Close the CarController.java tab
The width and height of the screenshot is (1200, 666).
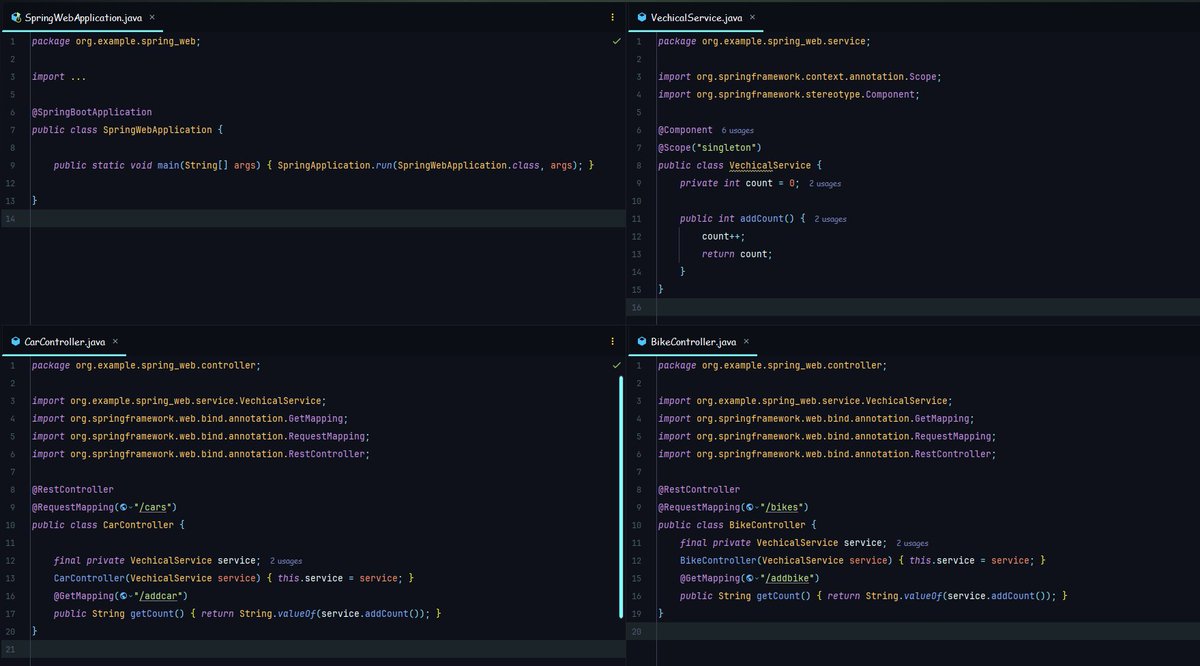pos(116,342)
